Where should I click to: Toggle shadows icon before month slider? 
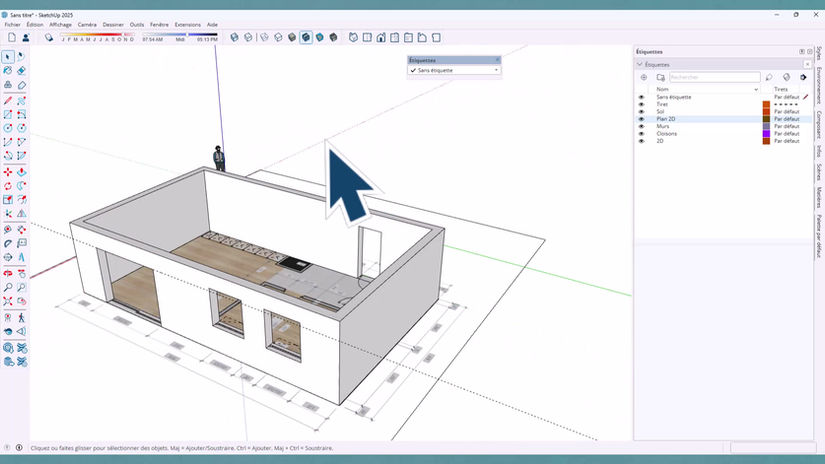pos(49,37)
